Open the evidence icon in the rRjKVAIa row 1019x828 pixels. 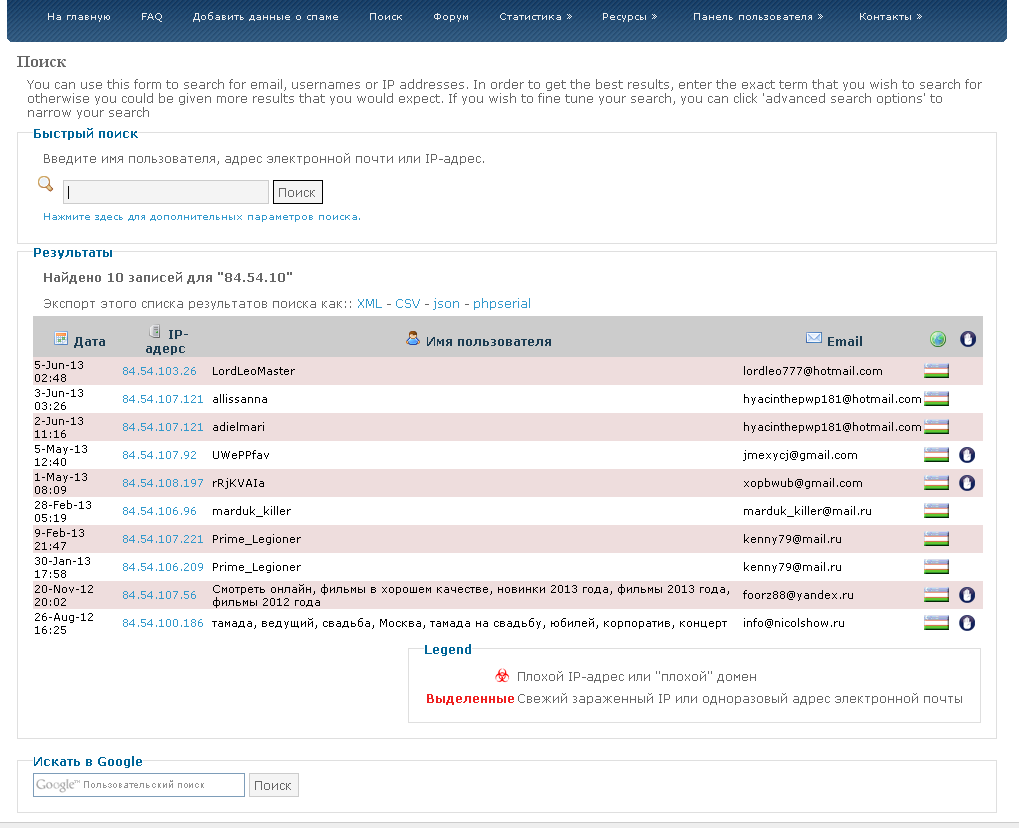(x=967, y=483)
